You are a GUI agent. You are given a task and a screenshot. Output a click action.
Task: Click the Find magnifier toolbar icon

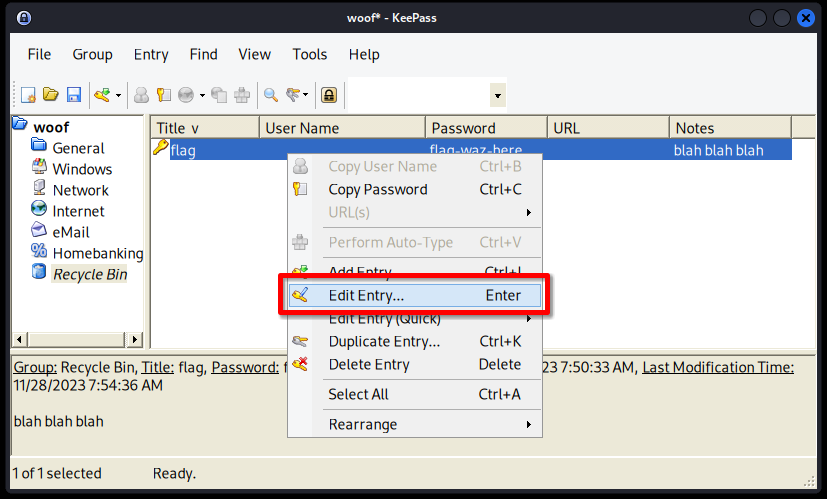tap(271, 95)
